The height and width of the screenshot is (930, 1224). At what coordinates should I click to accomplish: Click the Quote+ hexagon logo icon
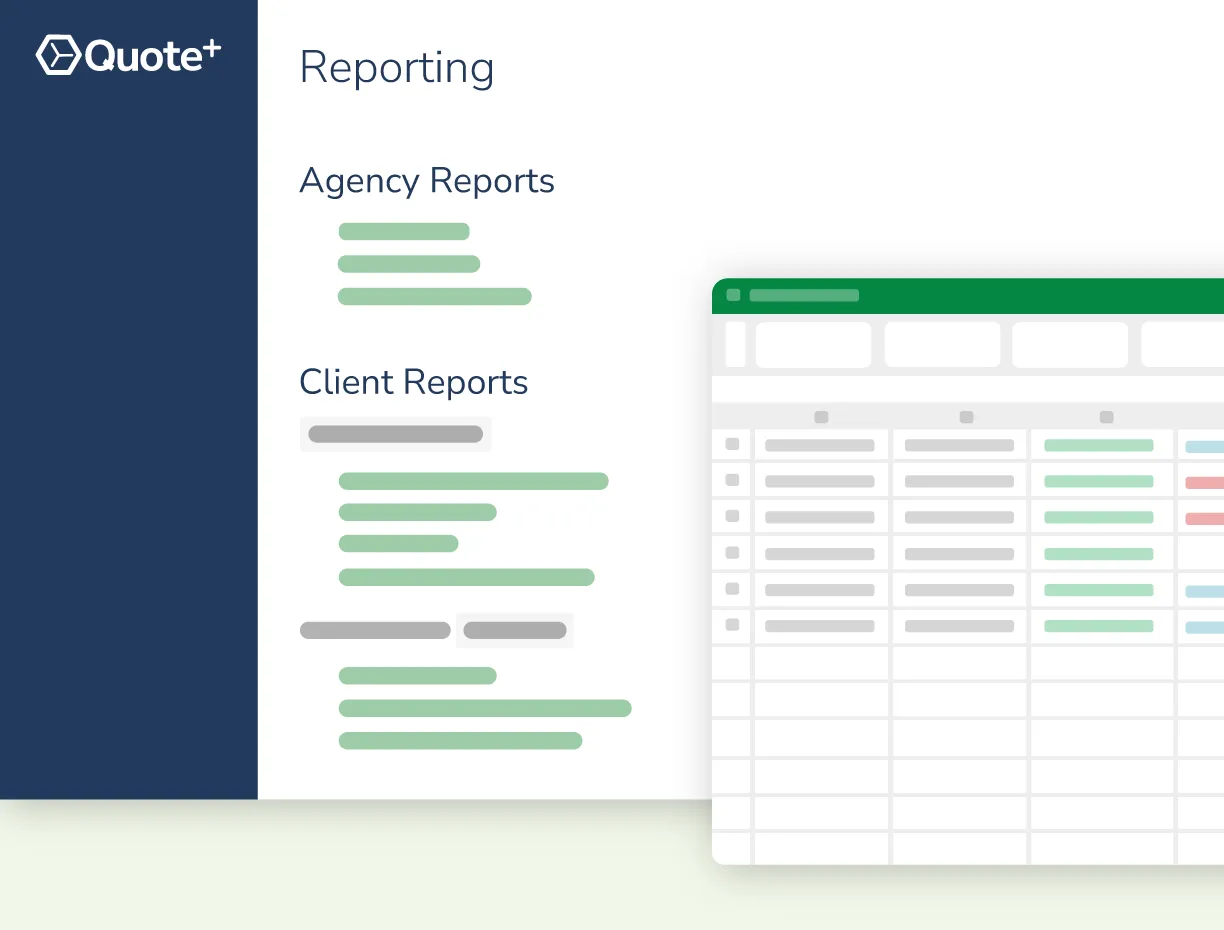coord(58,55)
